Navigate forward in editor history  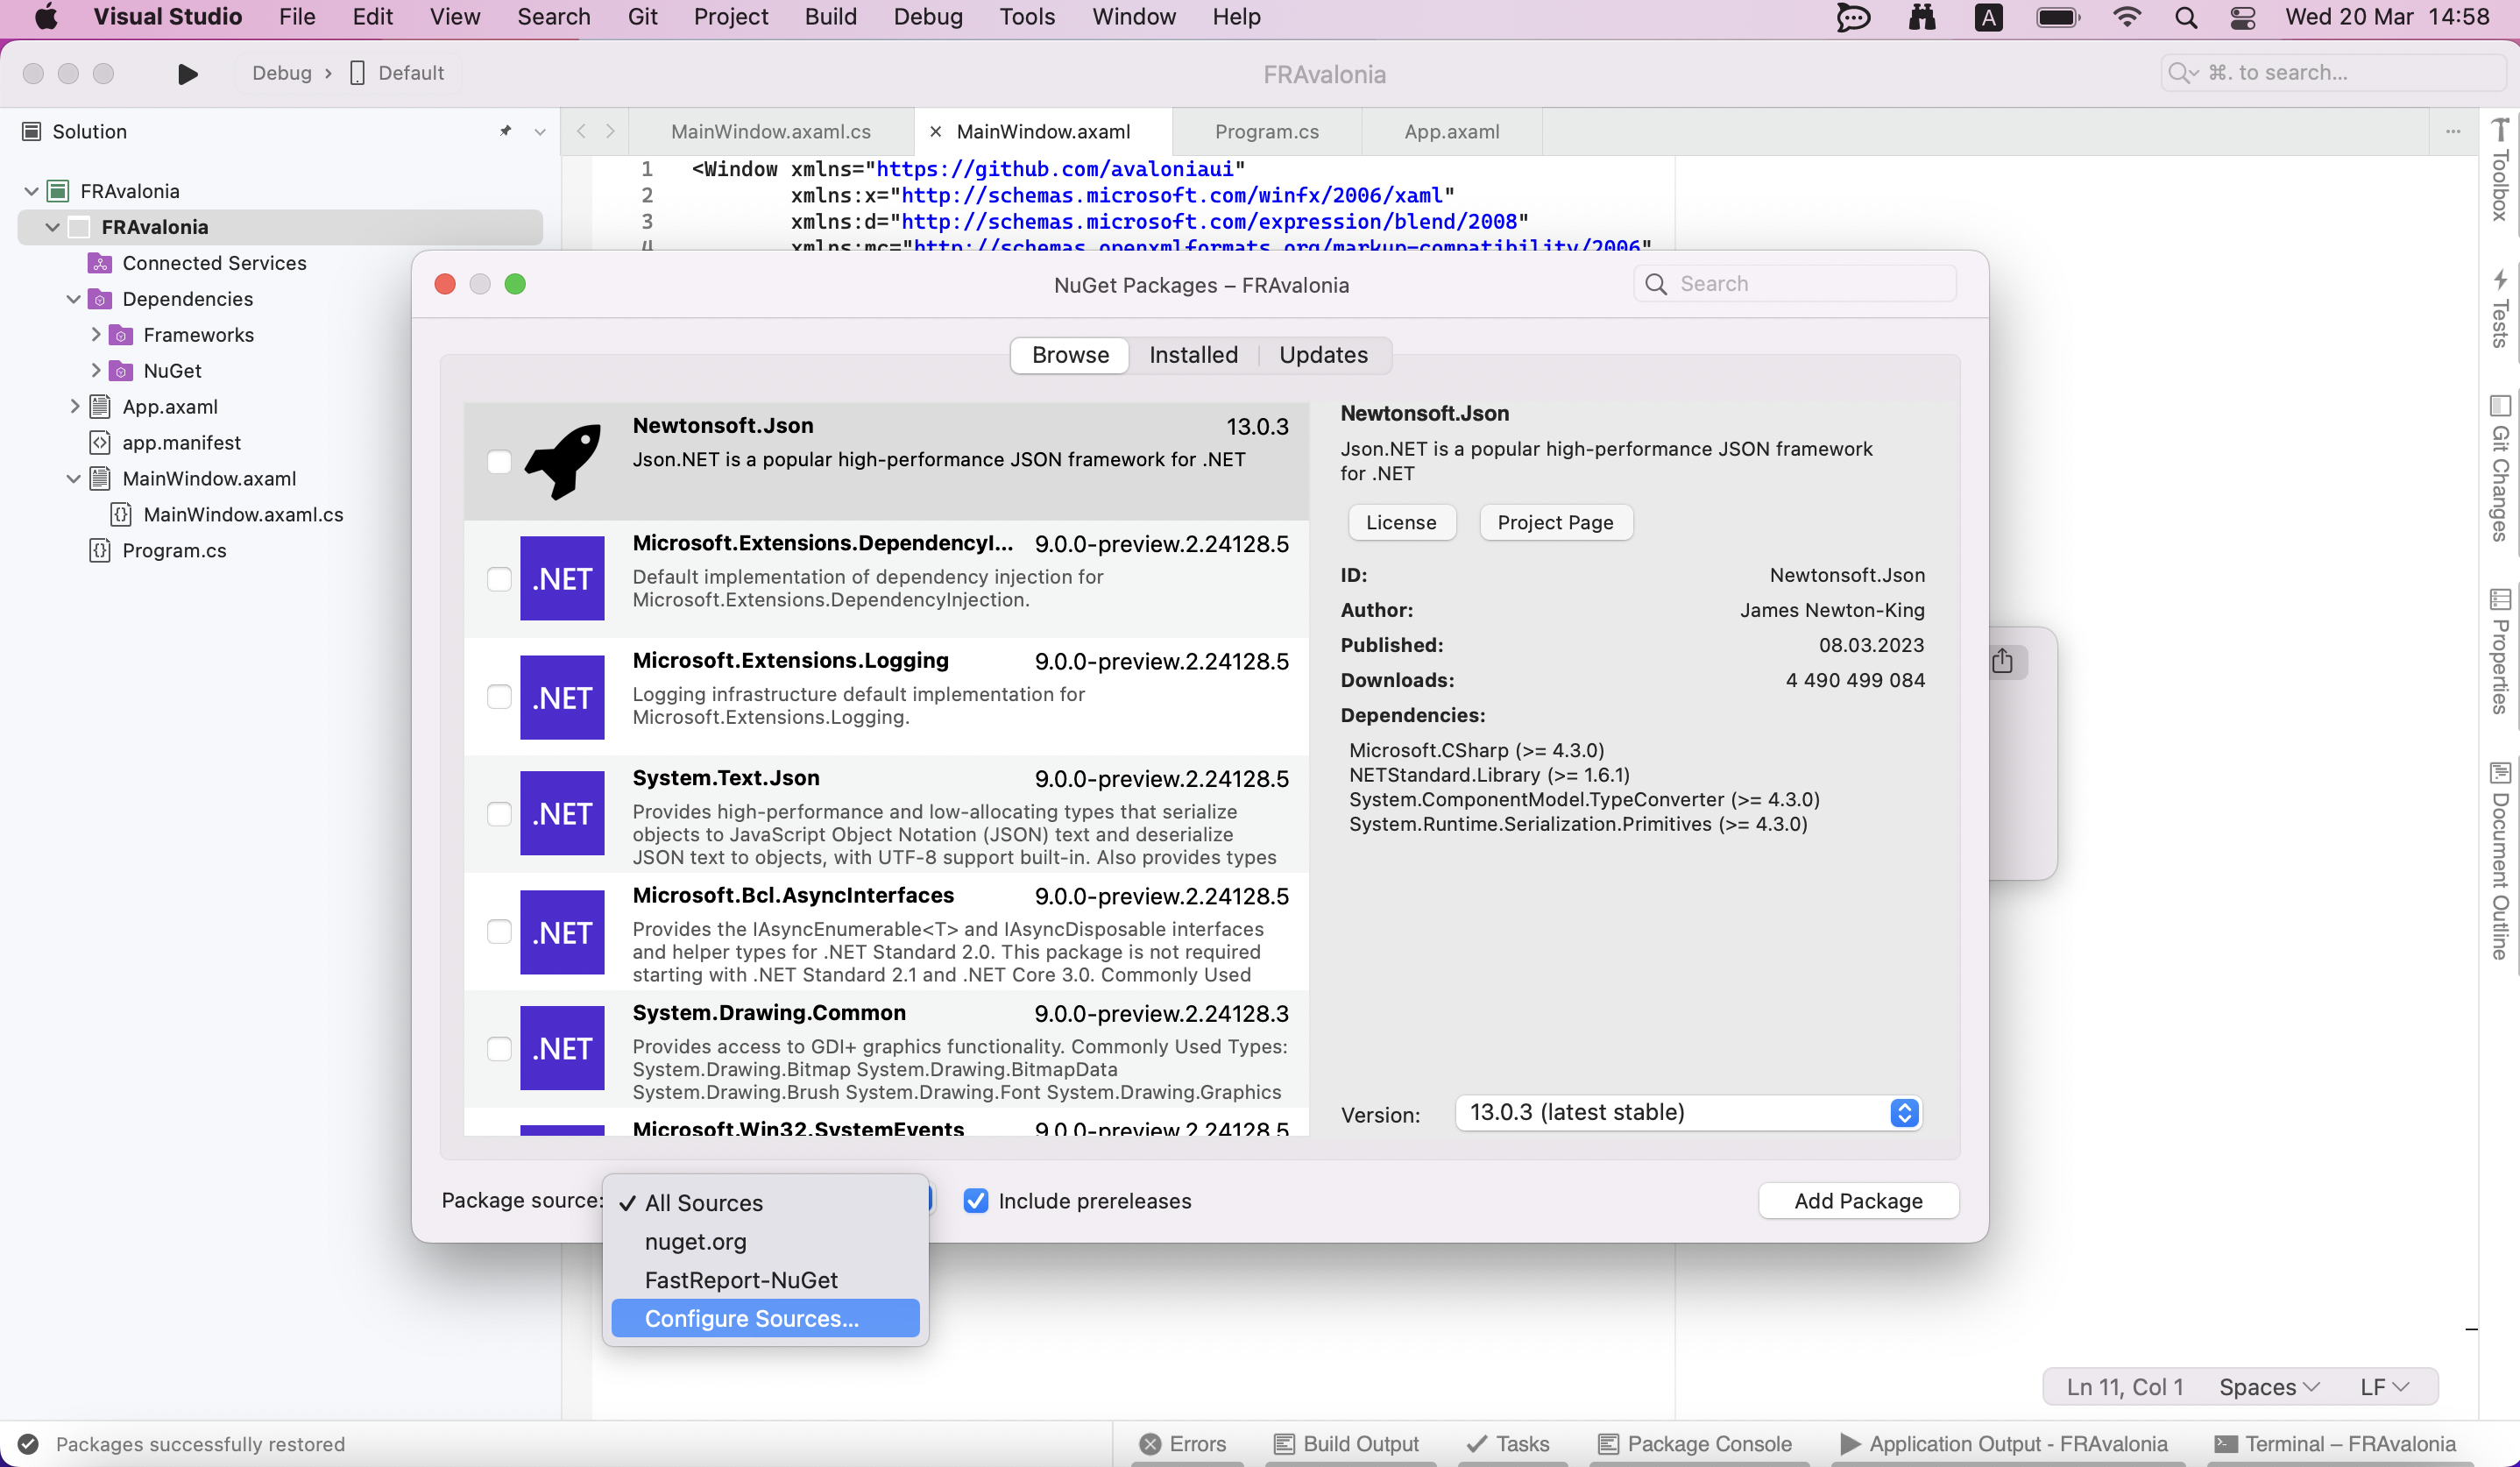(610, 131)
